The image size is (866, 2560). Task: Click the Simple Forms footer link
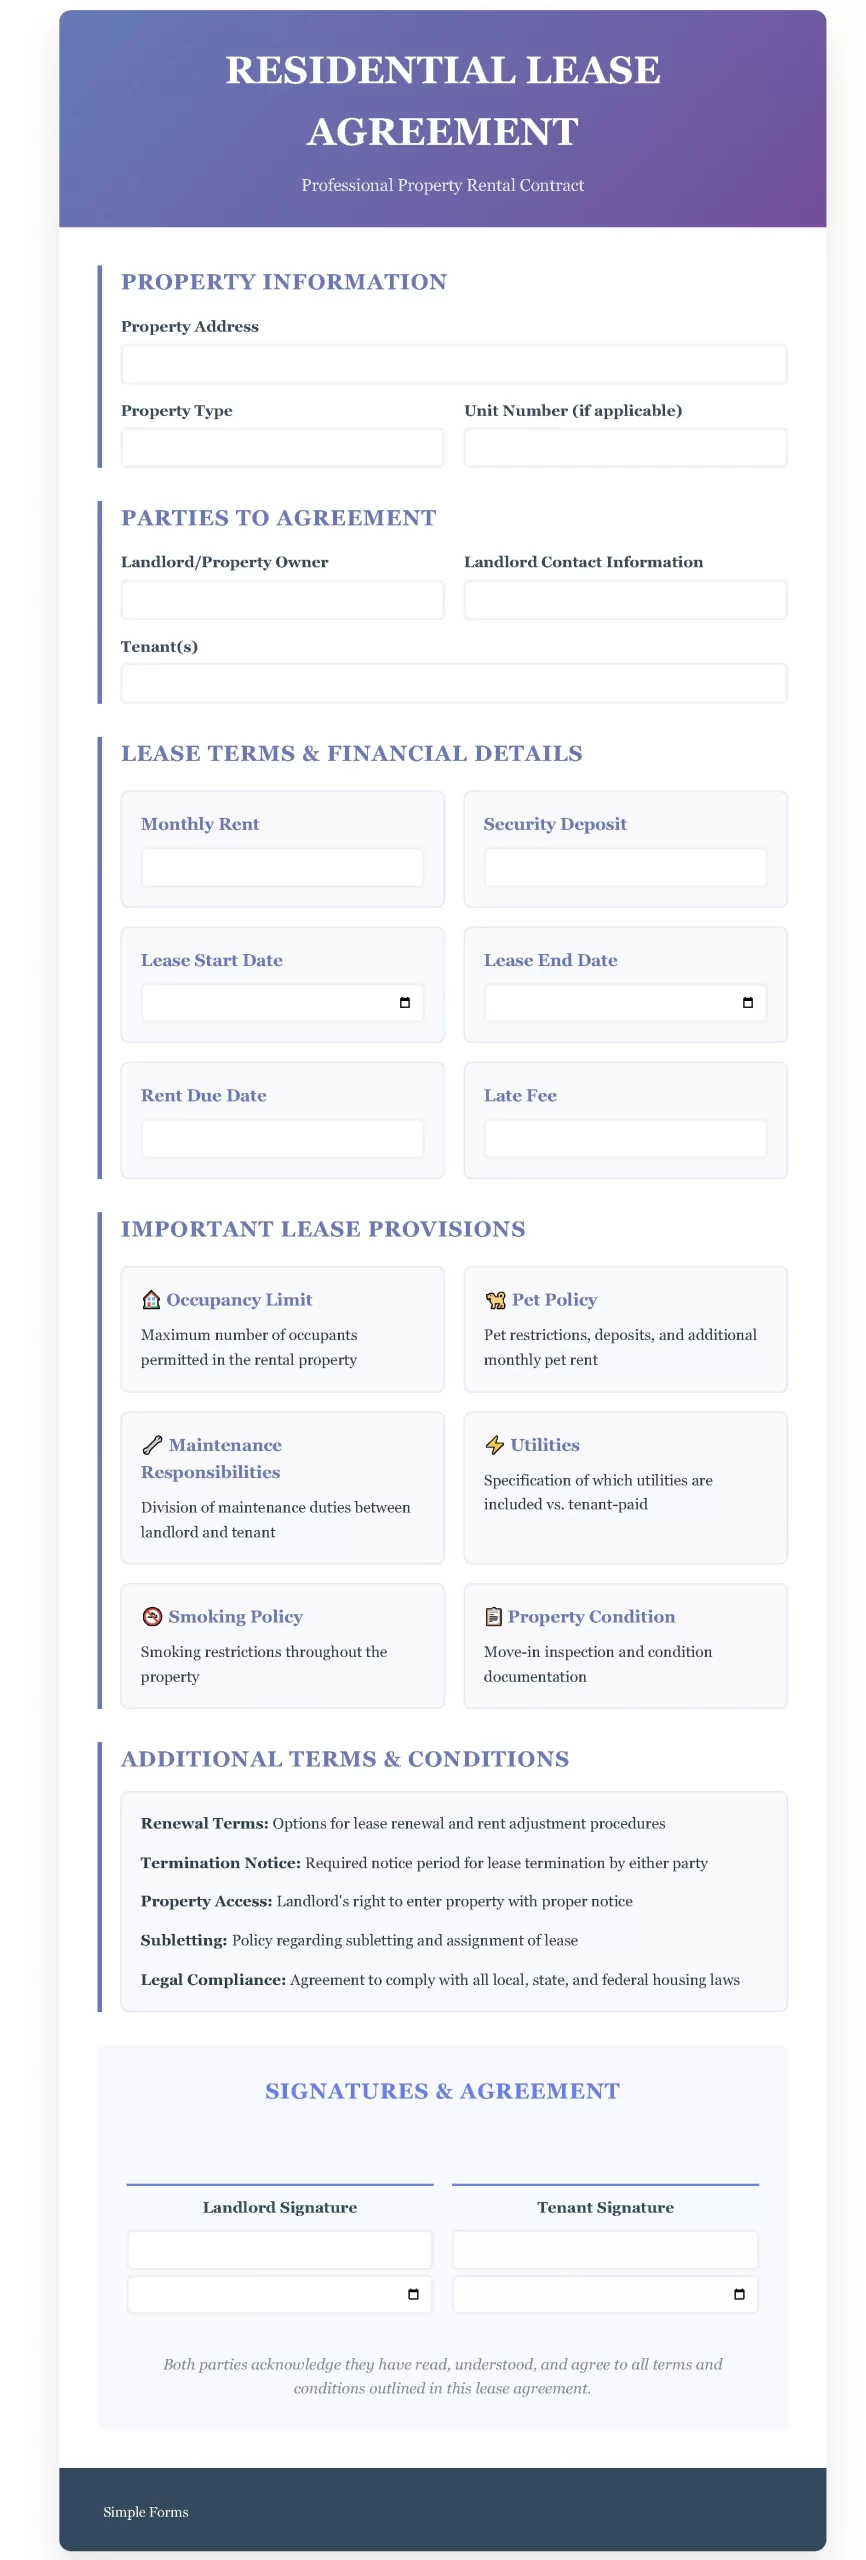pos(146,2512)
